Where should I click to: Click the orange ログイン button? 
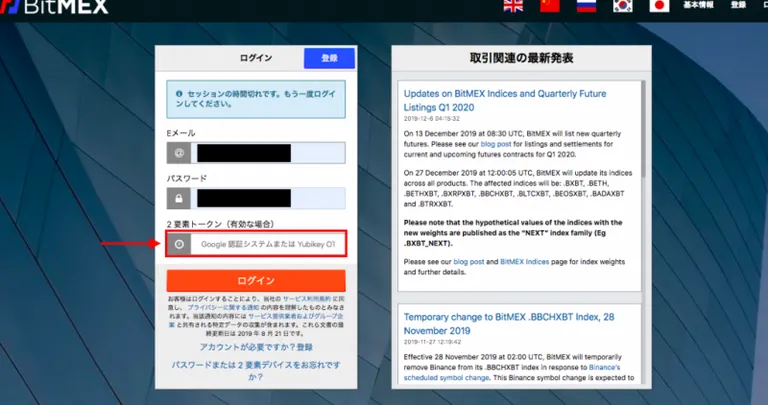click(x=256, y=281)
